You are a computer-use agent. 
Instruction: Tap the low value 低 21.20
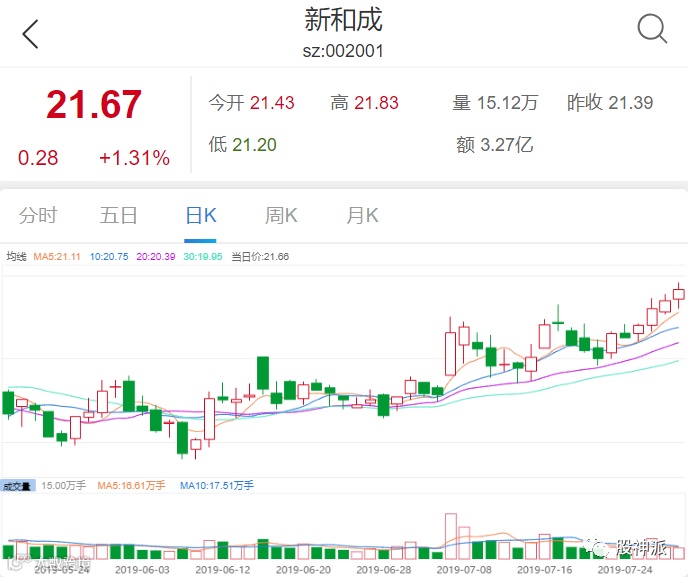pyautogui.click(x=243, y=144)
